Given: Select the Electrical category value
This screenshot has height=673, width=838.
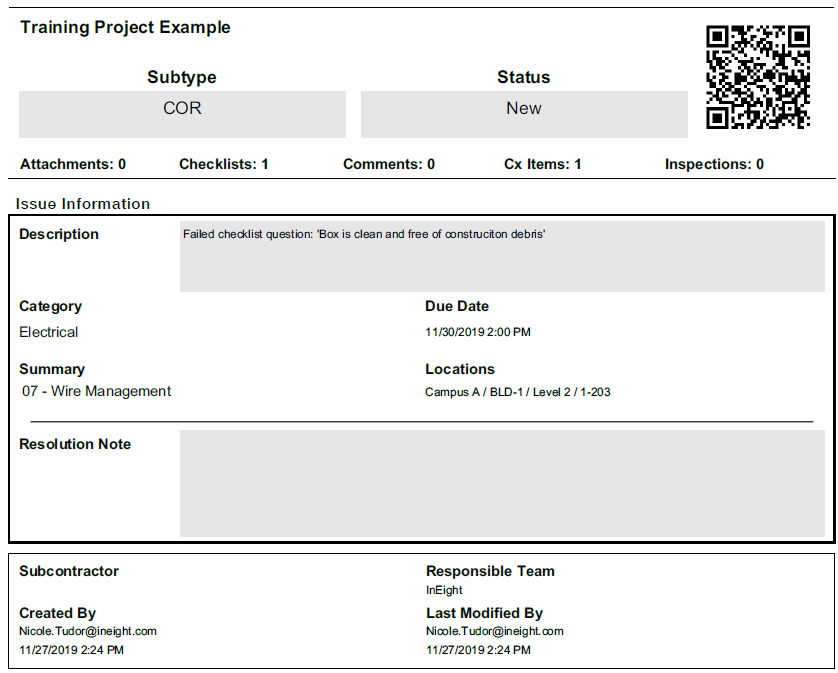Looking at the screenshot, I should 49,332.
